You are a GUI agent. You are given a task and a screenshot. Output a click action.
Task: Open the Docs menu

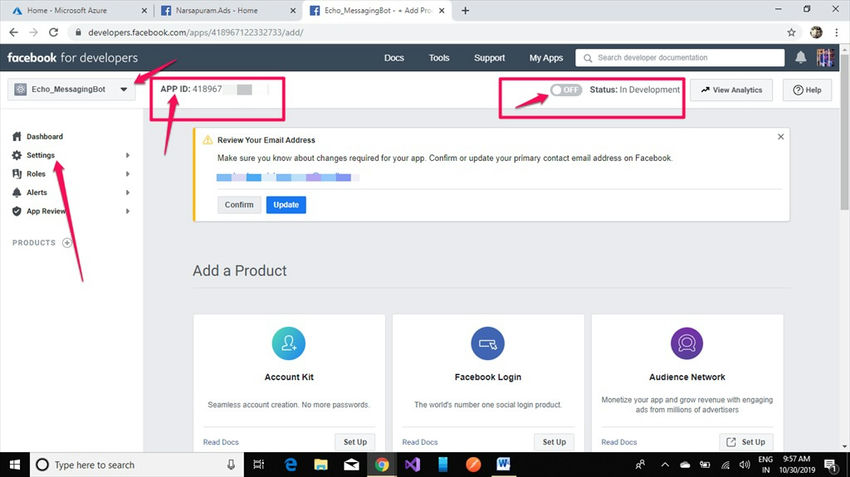[x=394, y=57]
